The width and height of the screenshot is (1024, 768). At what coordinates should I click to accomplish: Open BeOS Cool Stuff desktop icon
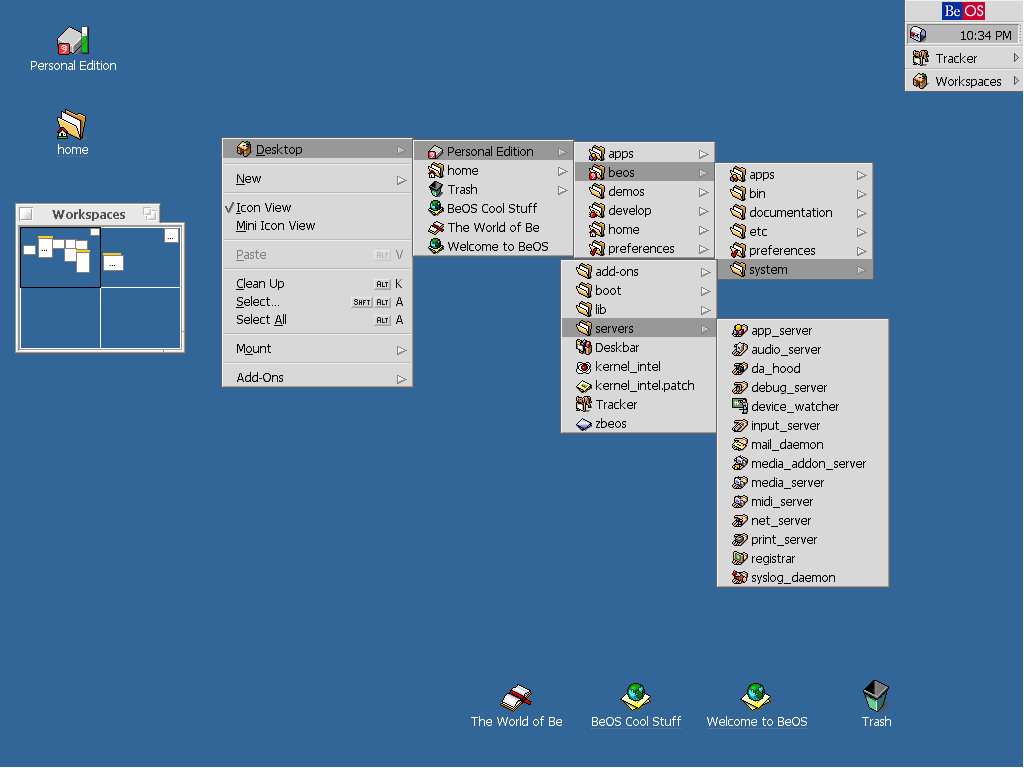click(x=635, y=697)
